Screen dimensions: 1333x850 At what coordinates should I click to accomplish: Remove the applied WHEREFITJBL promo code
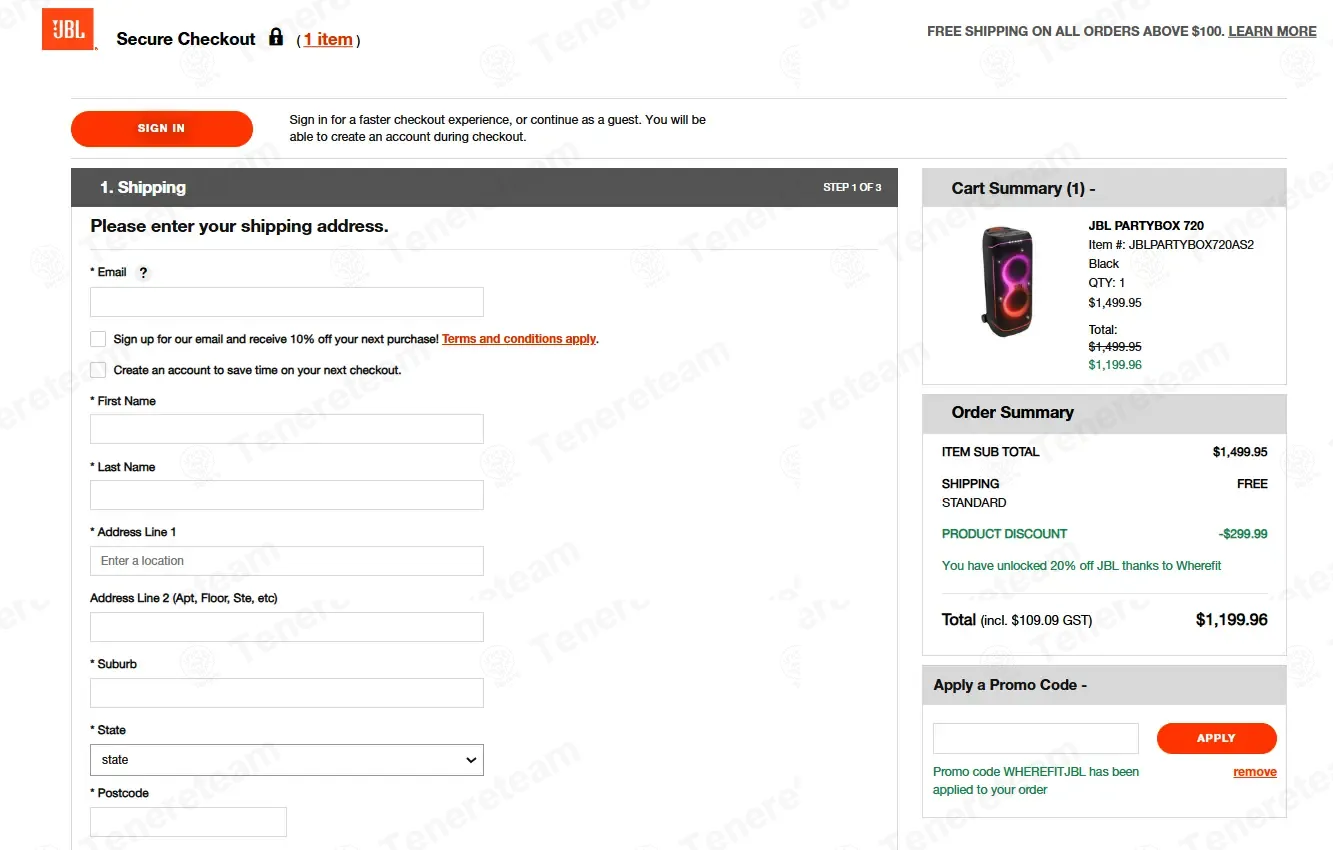[1254, 772]
